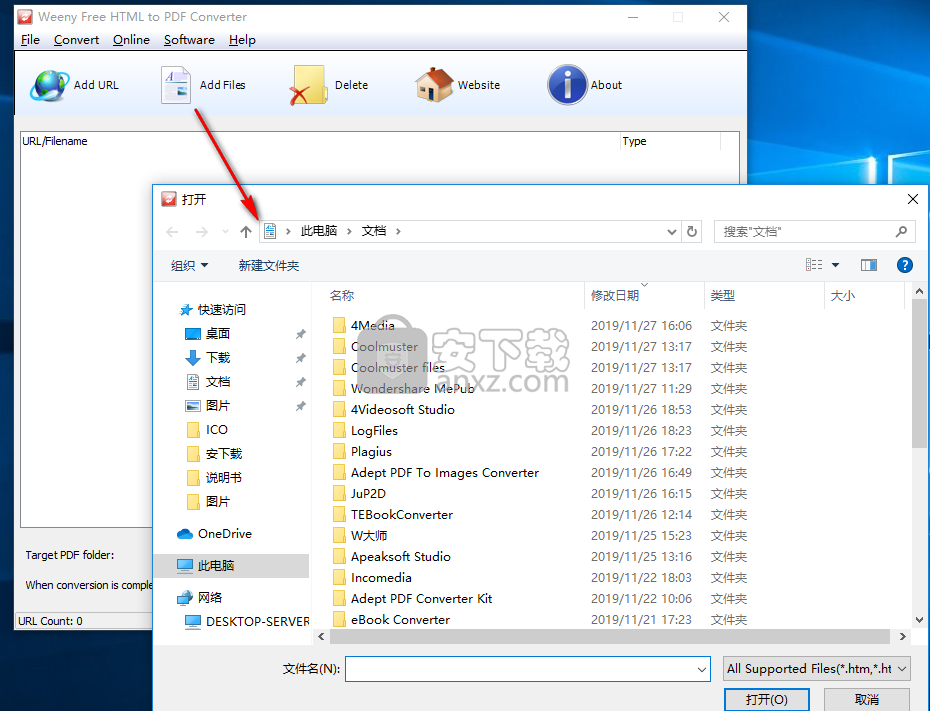Screen dimensions: 930x711
Task: Click the change view layout icon
Action: pos(814,265)
